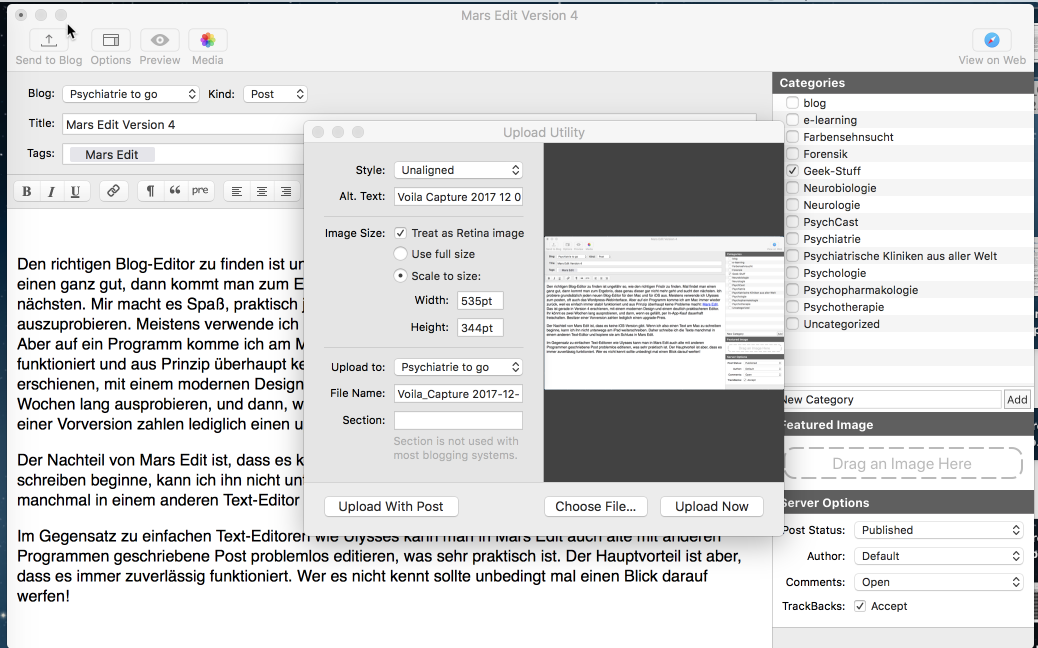
Task: Click the Width input field
Action: coord(480,300)
